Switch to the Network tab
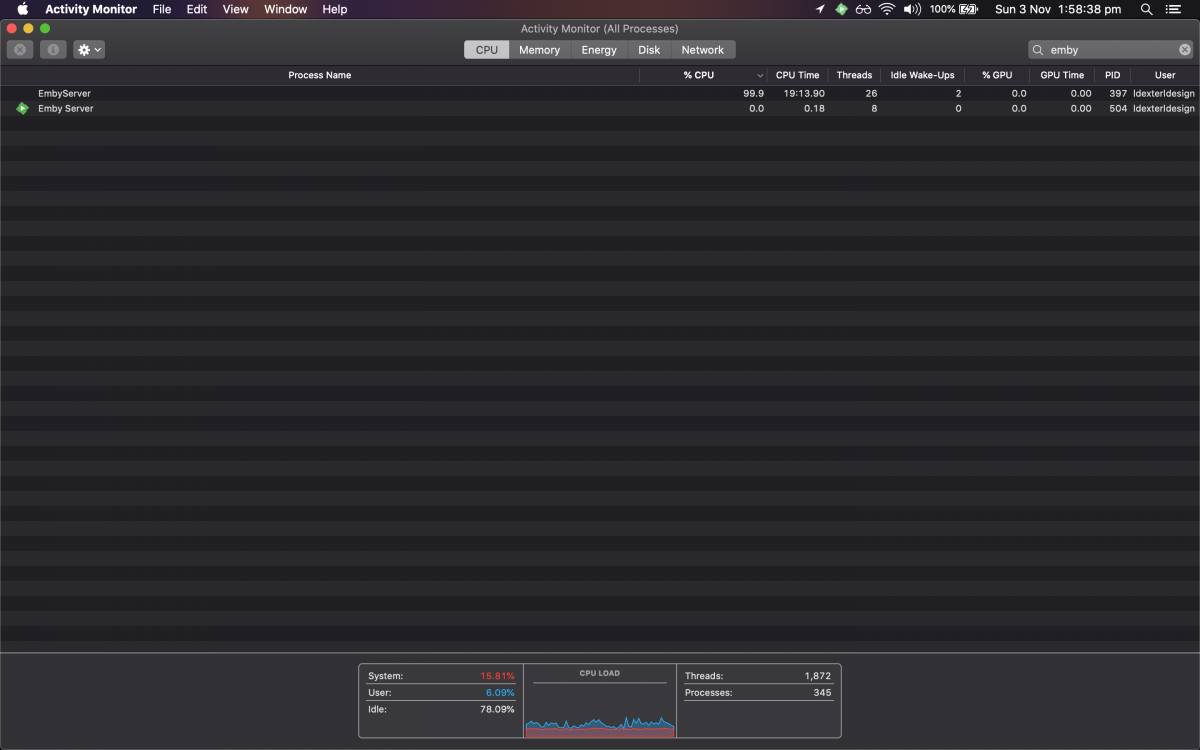Screen dimensions: 1200x750 (703, 50)
